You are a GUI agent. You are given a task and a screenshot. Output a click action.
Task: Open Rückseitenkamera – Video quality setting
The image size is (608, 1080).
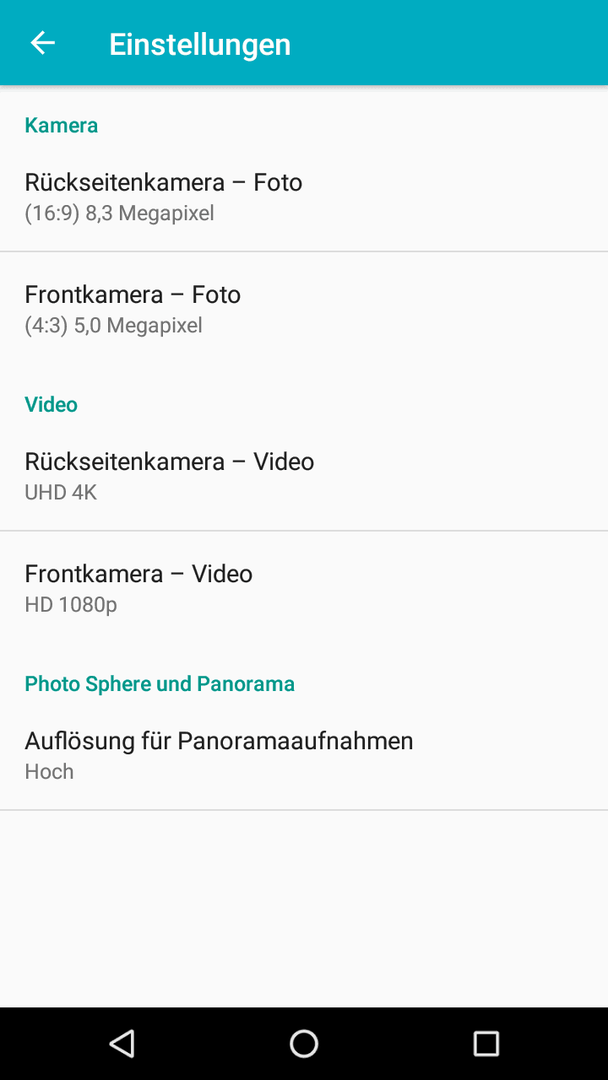(304, 476)
